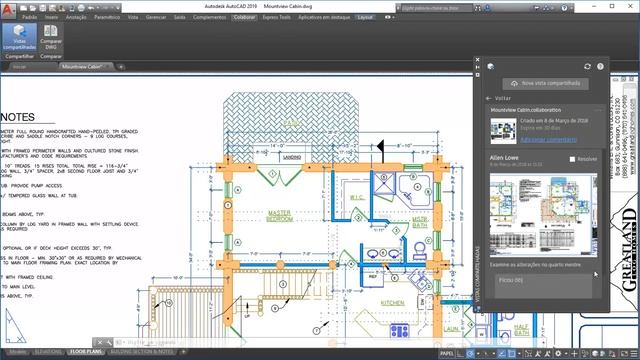Switch to the Anotação ribbon tab
The height and width of the screenshot is (360, 640).
pyautogui.click(x=76, y=17)
